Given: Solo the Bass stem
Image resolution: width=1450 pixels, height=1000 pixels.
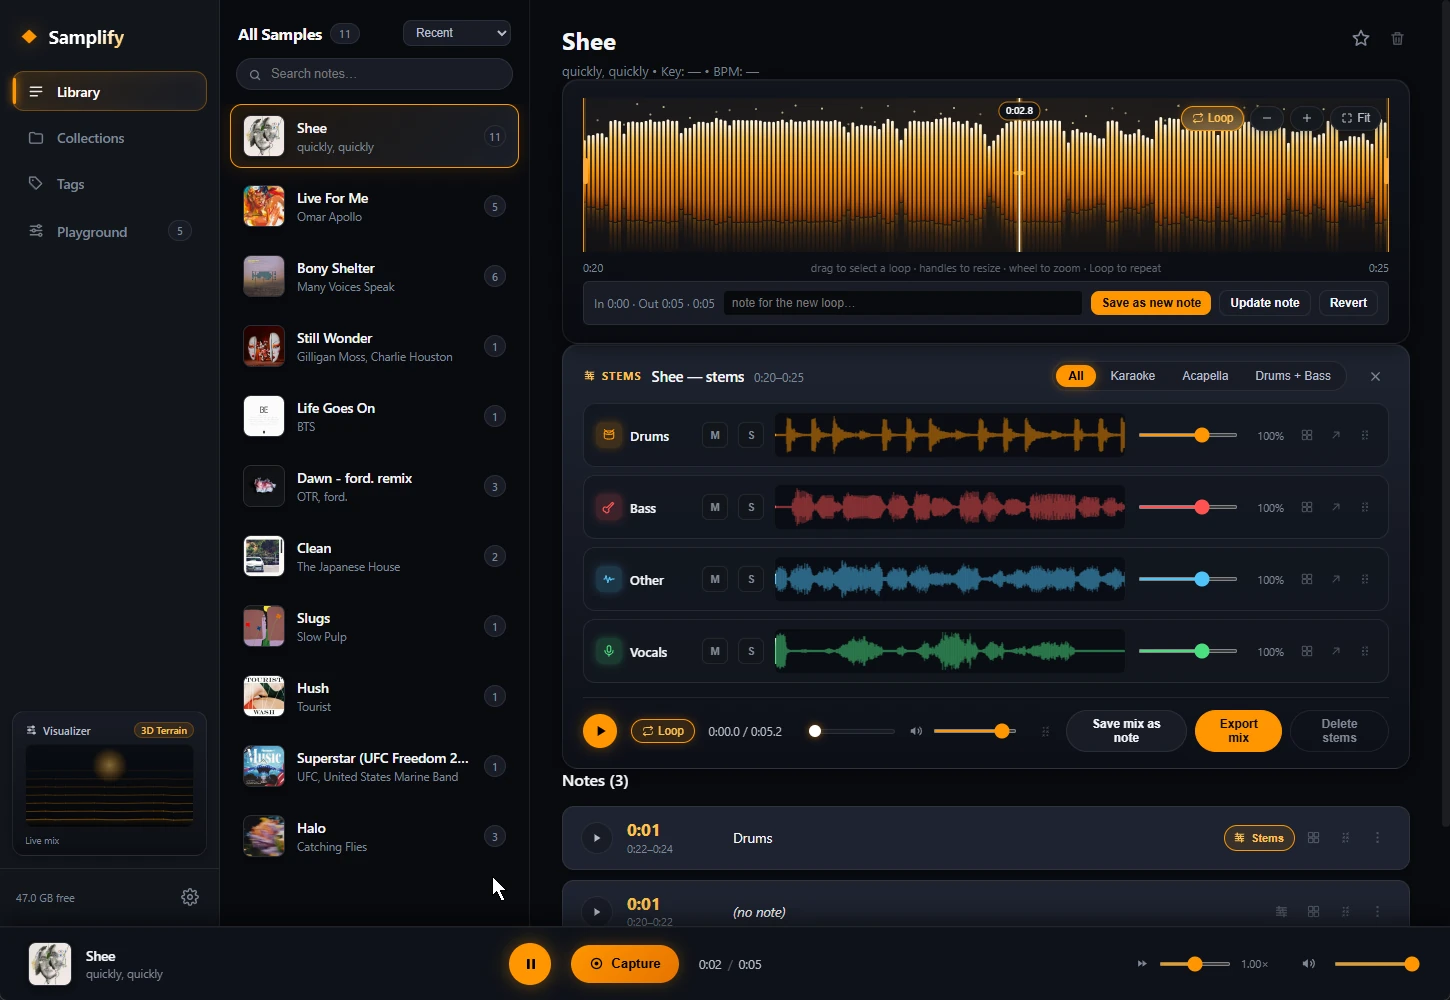Looking at the screenshot, I should click(751, 507).
